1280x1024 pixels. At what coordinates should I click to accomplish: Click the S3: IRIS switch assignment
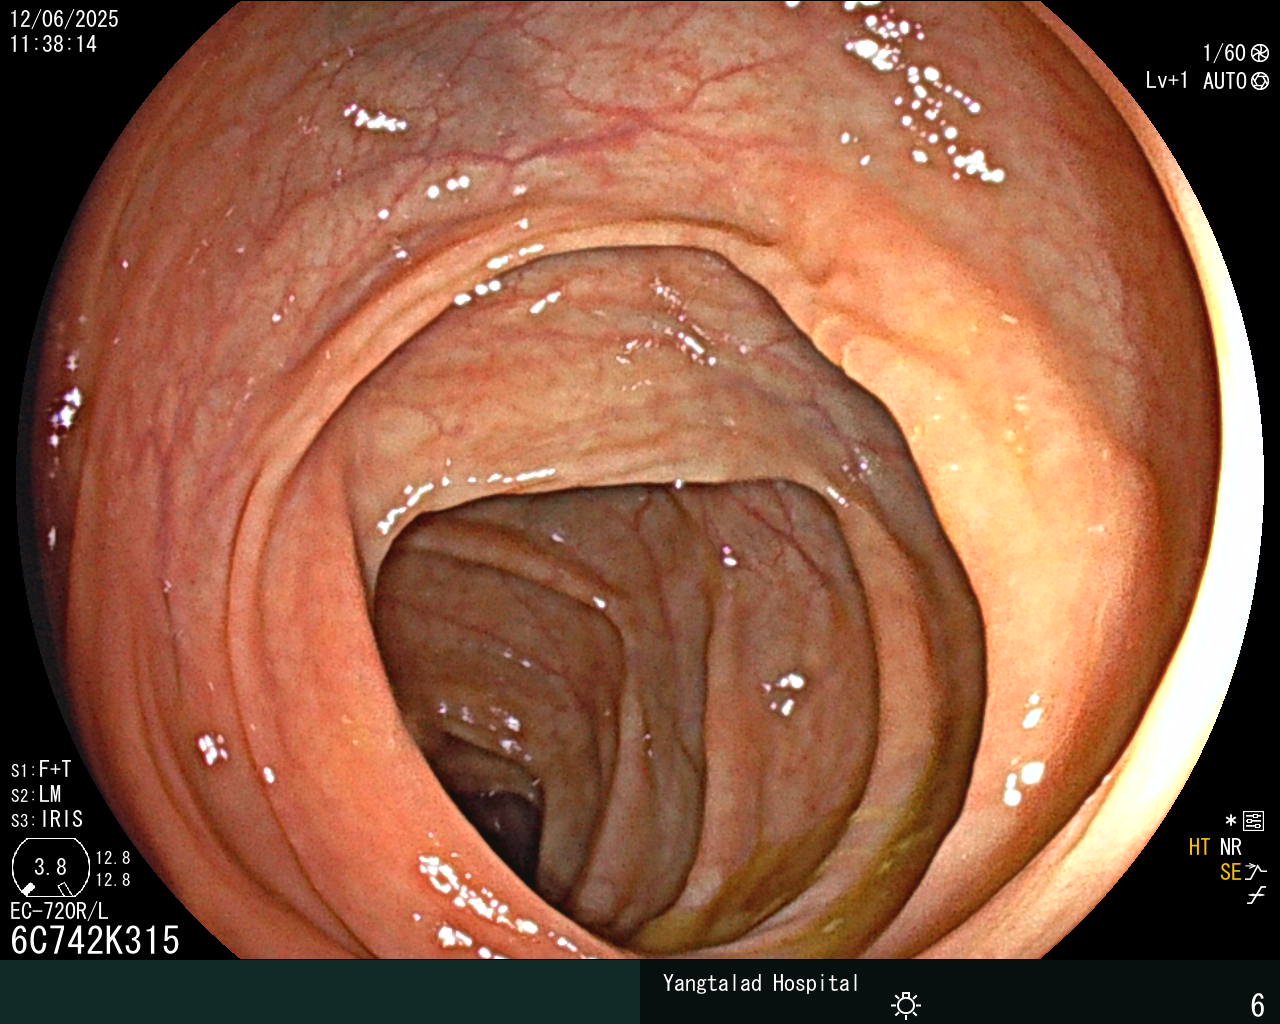(47, 820)
